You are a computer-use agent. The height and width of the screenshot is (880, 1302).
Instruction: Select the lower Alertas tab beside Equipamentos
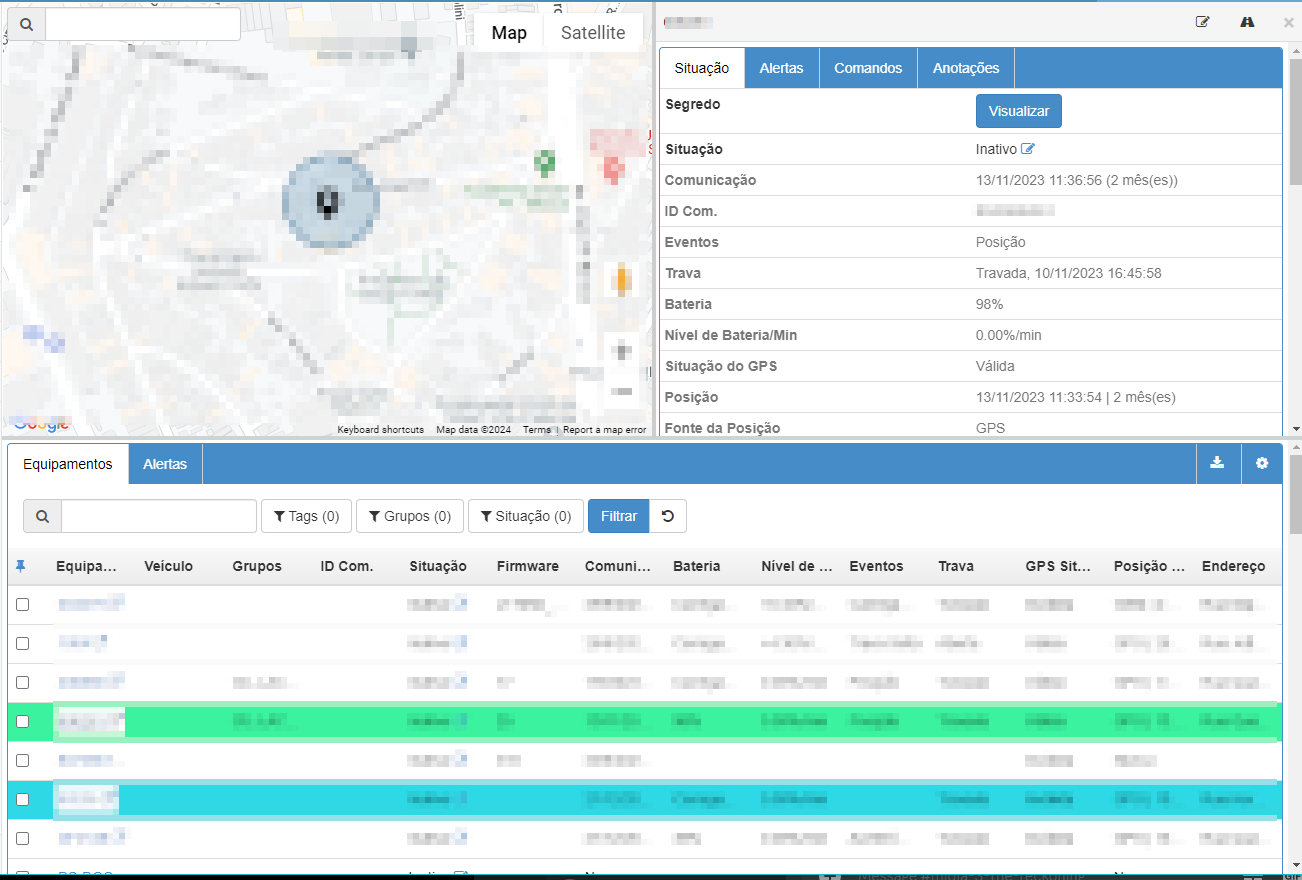[165, 464]
